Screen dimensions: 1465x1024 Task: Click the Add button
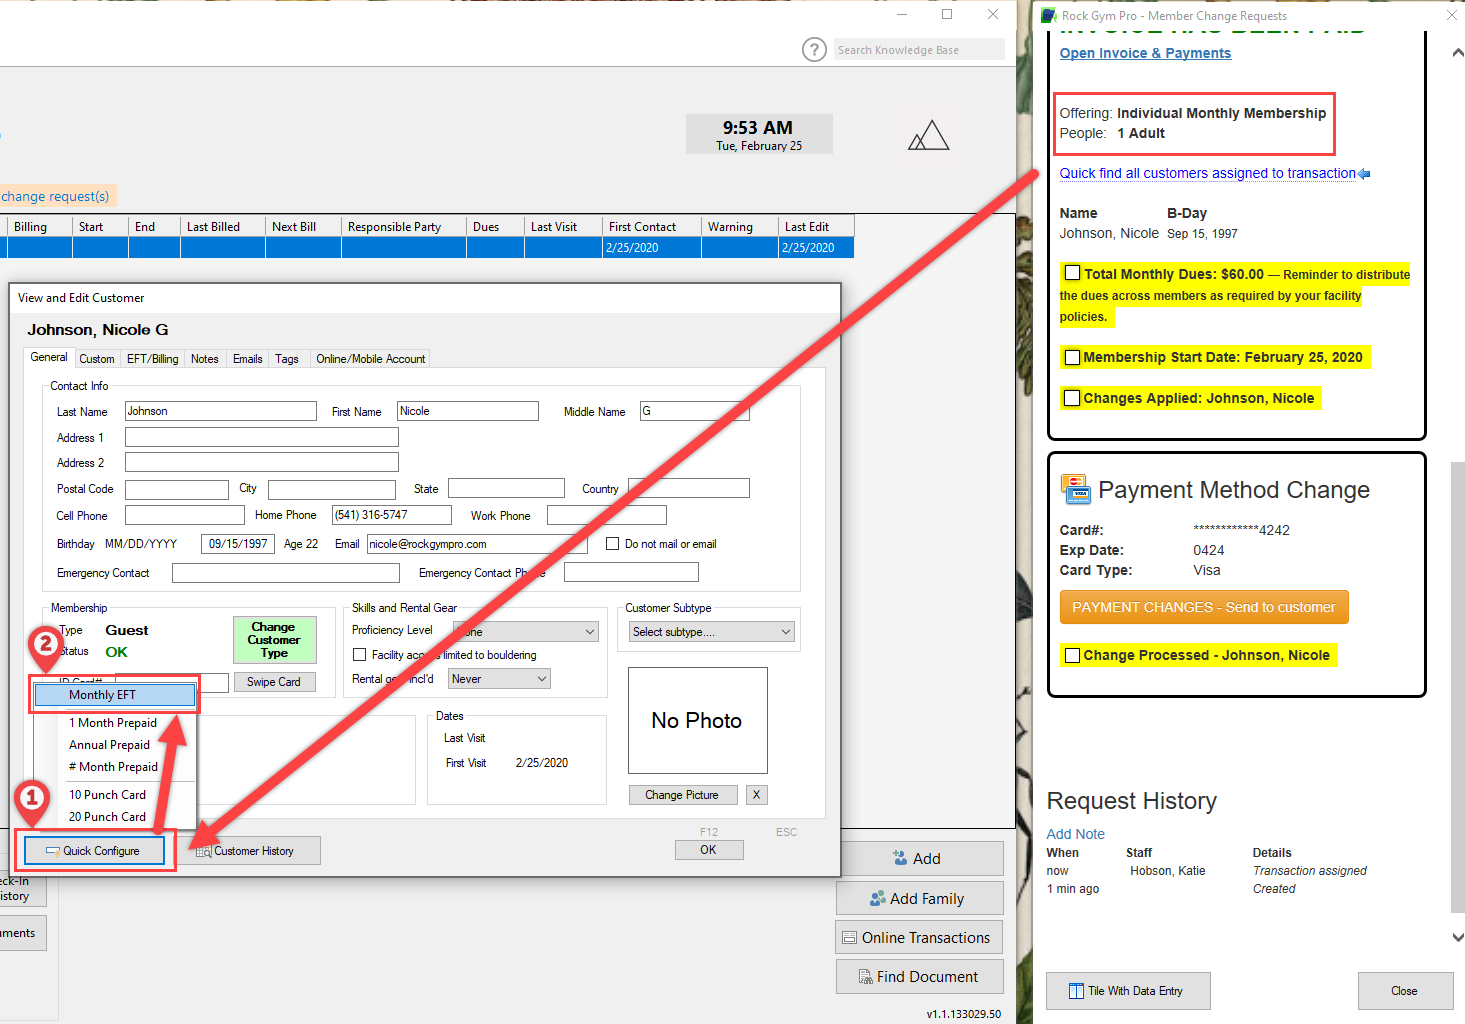(x=919, y=859)
